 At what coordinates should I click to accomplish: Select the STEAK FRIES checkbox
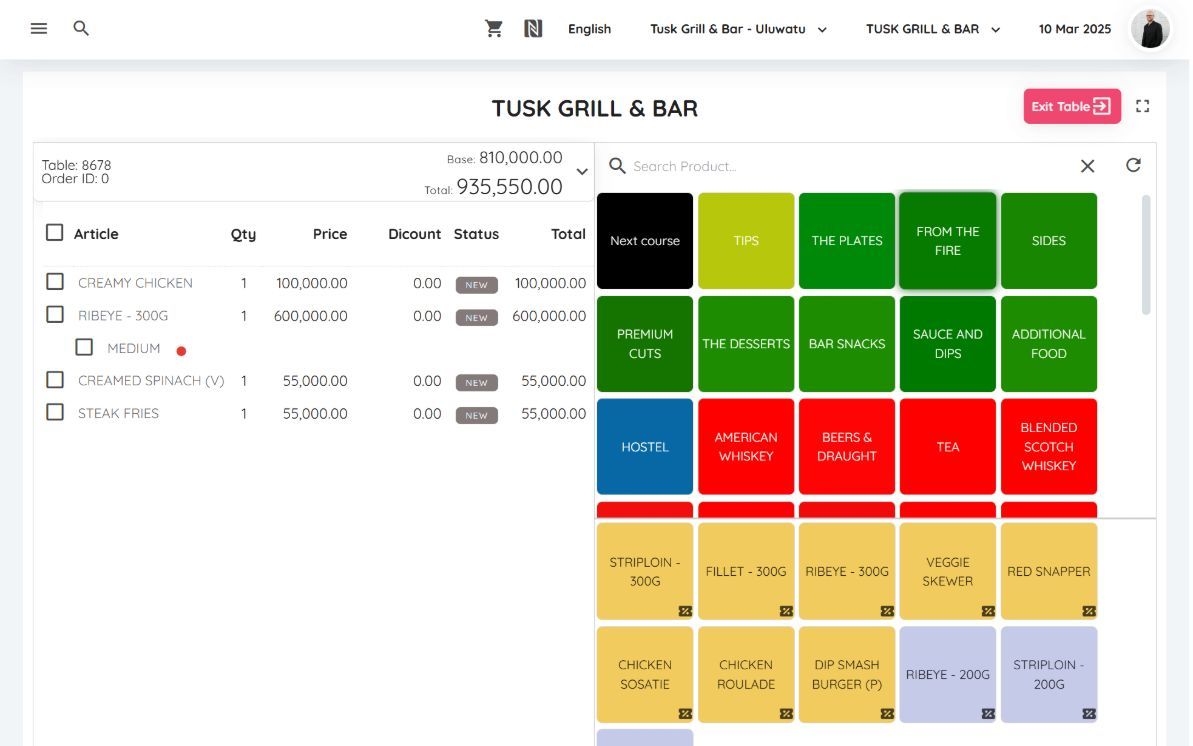point(55,412)
